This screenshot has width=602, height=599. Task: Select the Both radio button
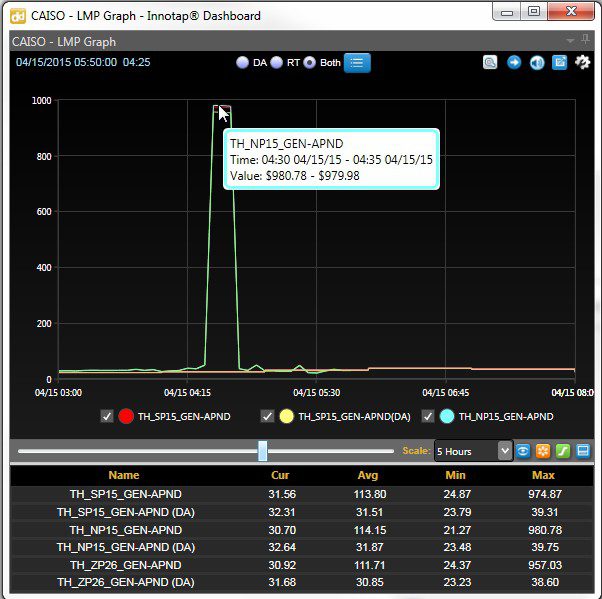(309, 63)
